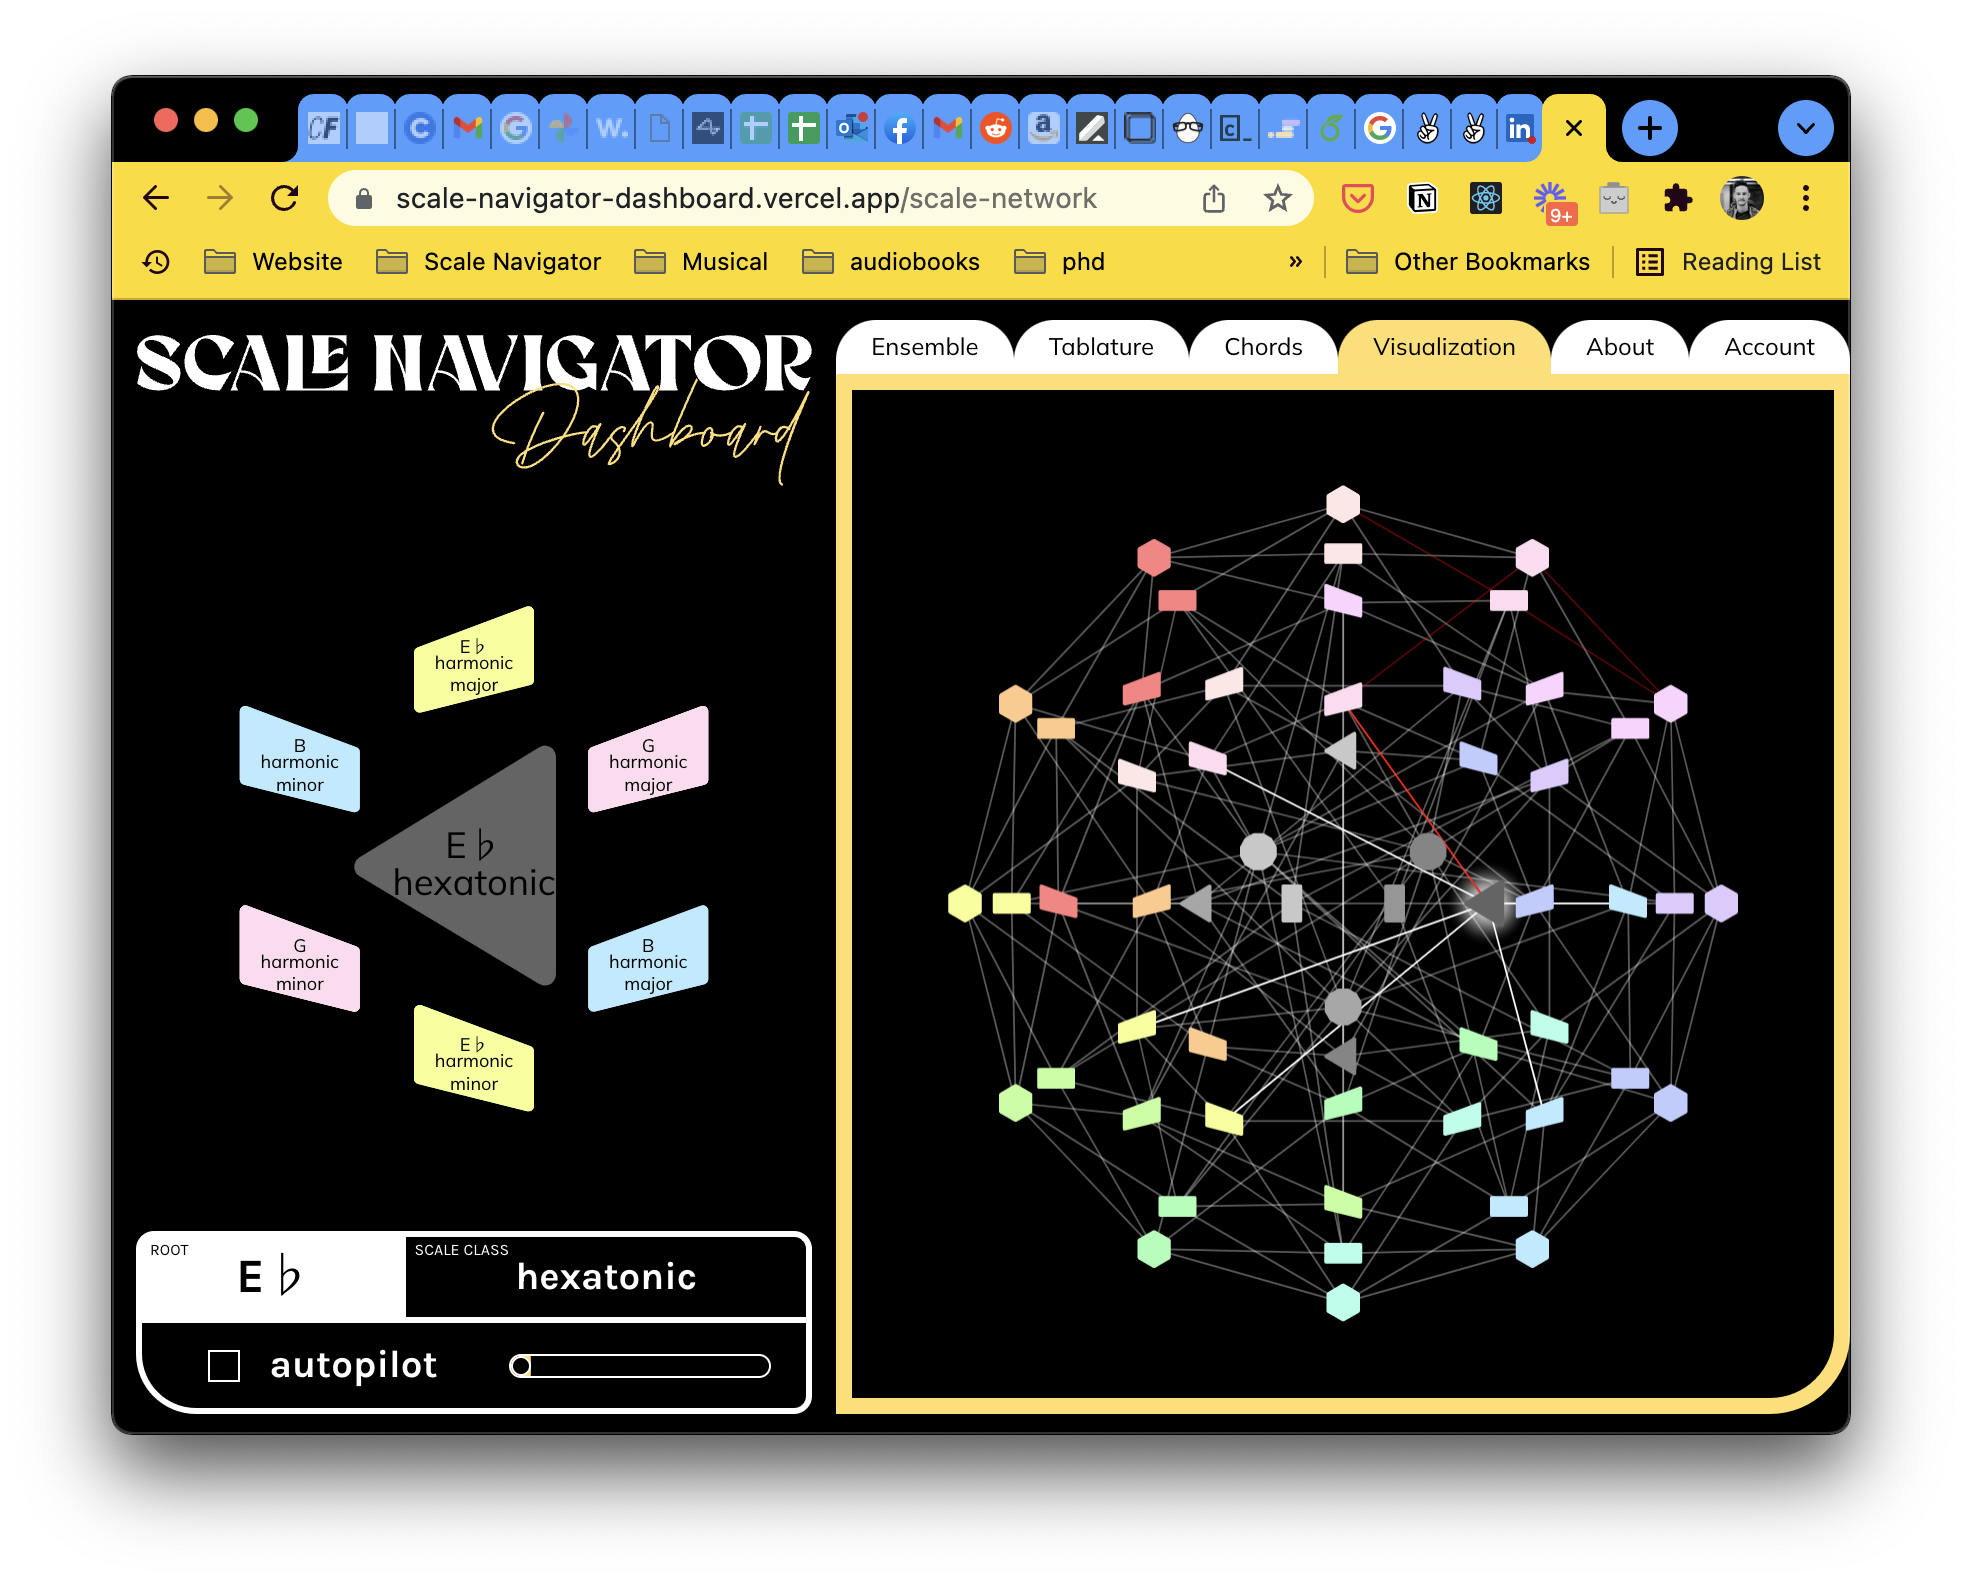
Task: Open a new browser tab
Action: (1649, 128)
